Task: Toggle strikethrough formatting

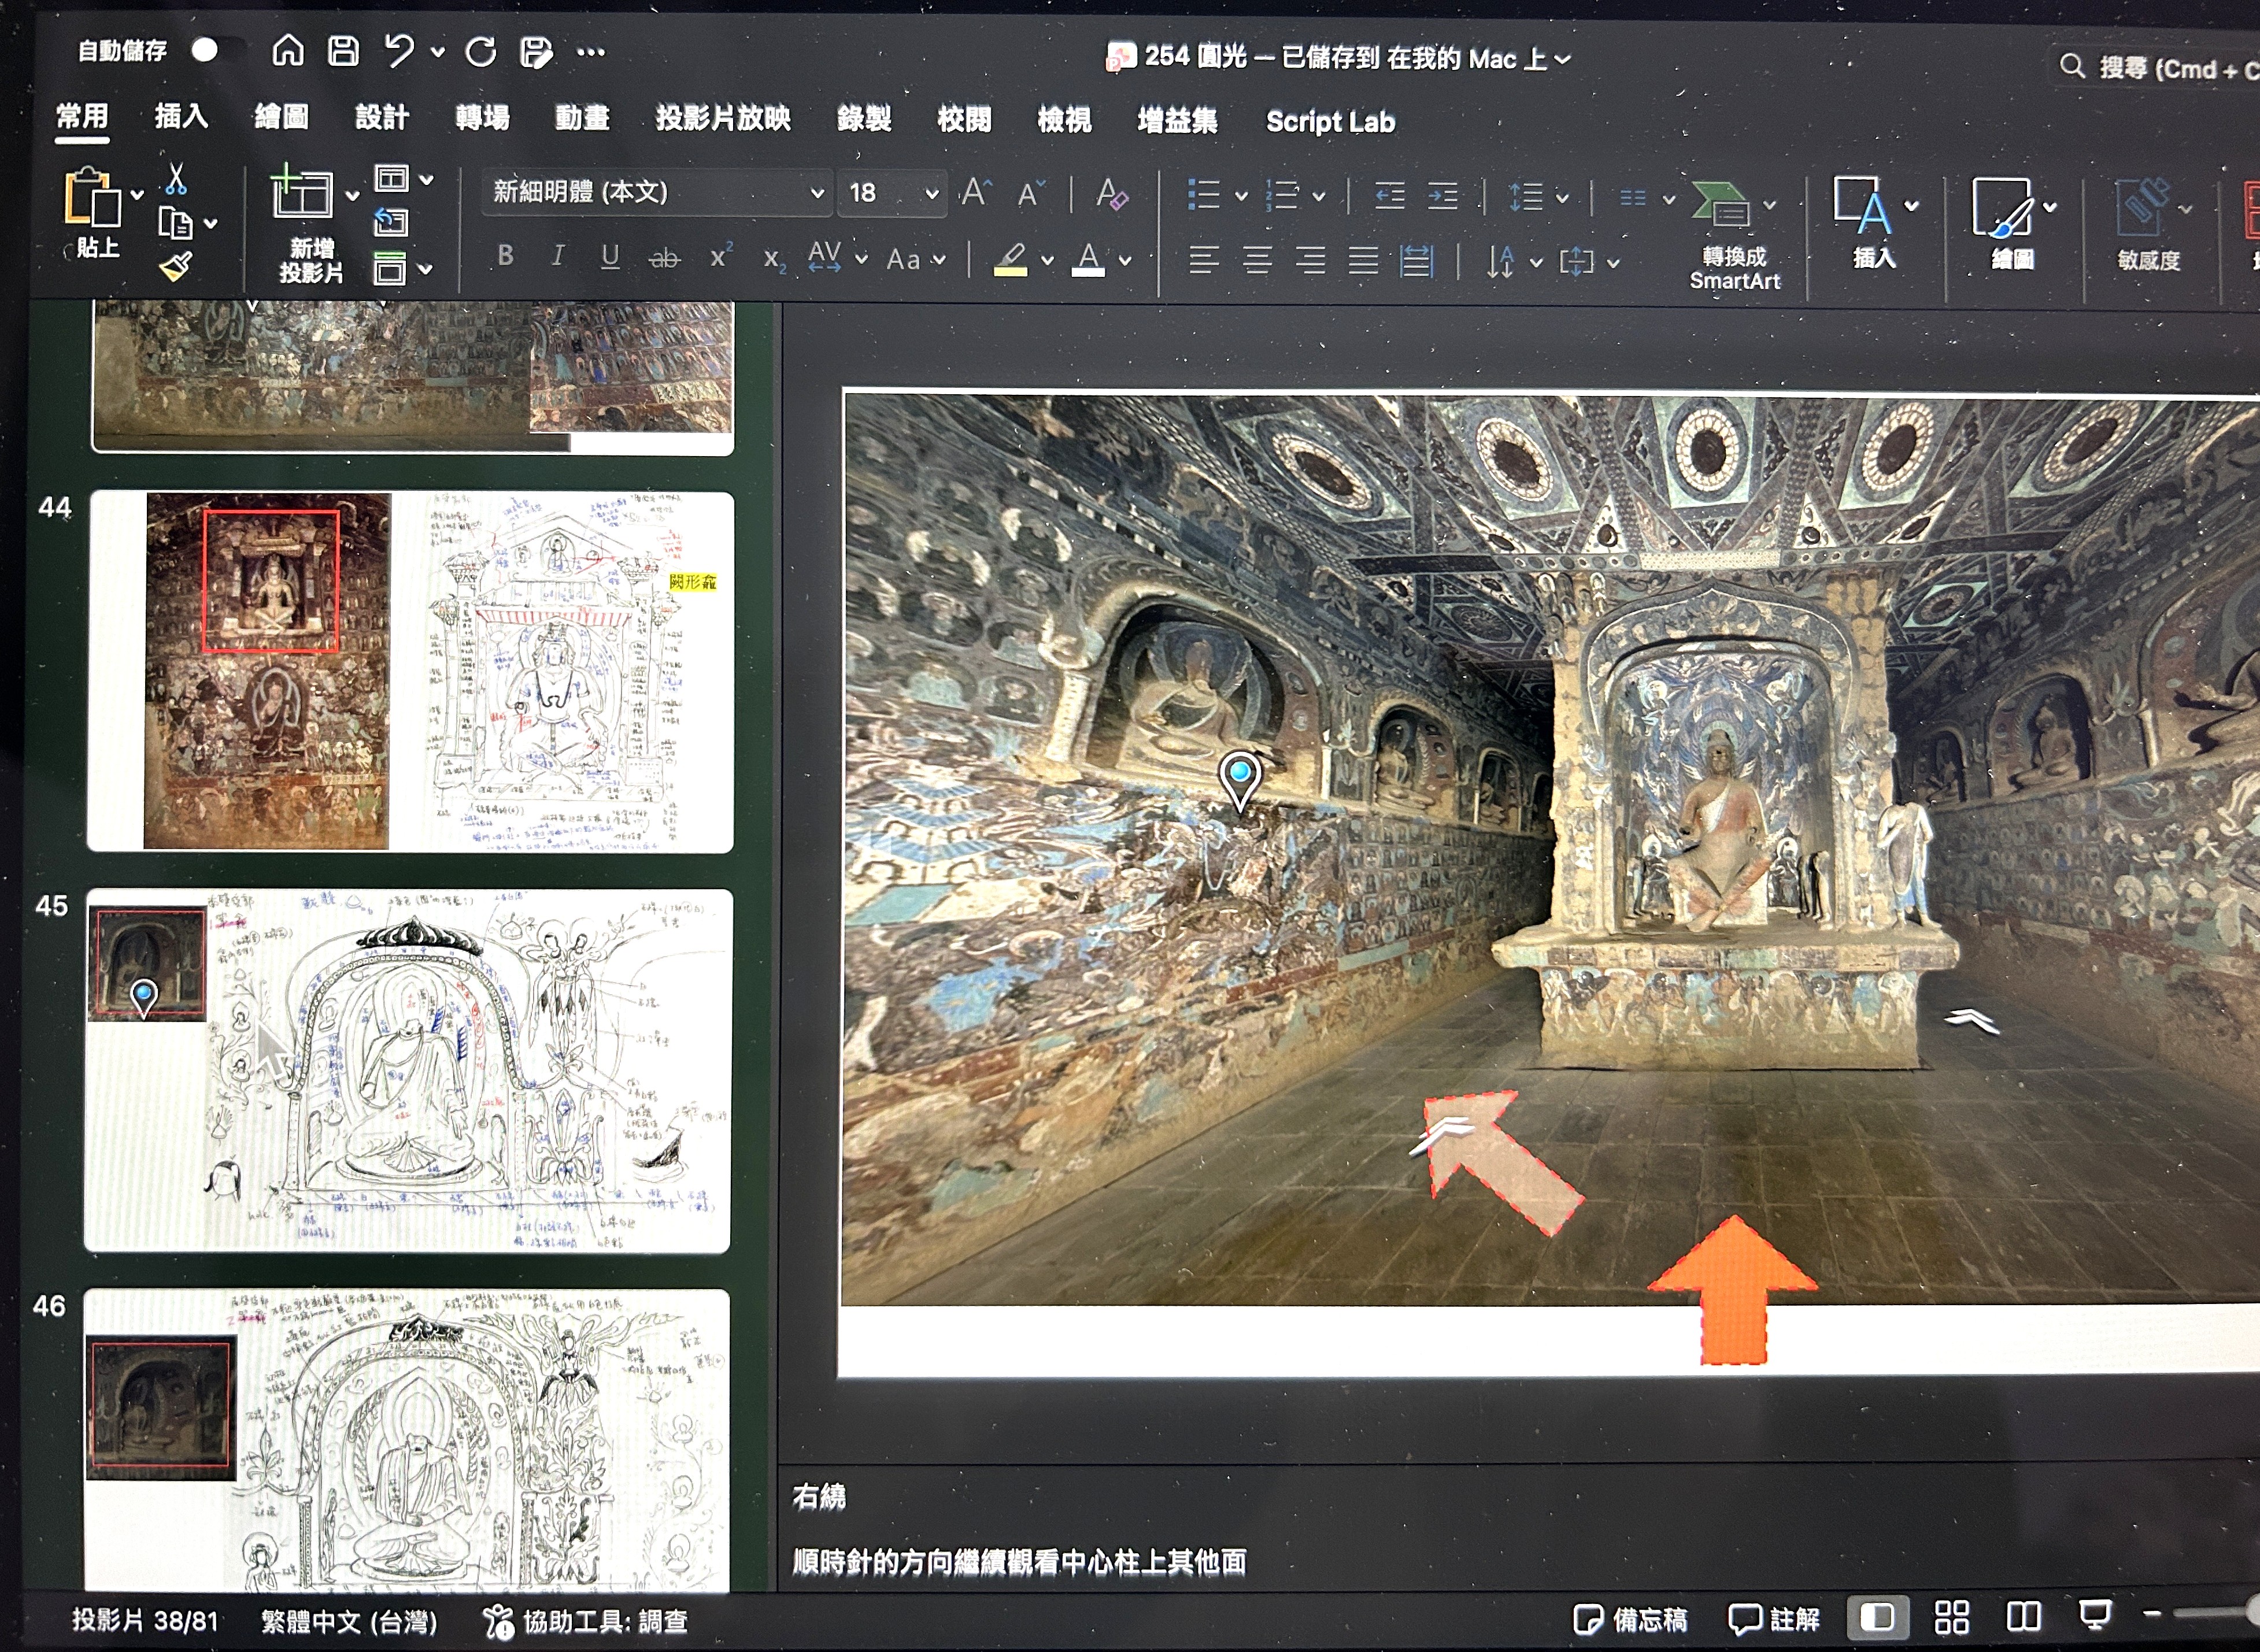Action: pyautogui.click(x=663, y=259)
